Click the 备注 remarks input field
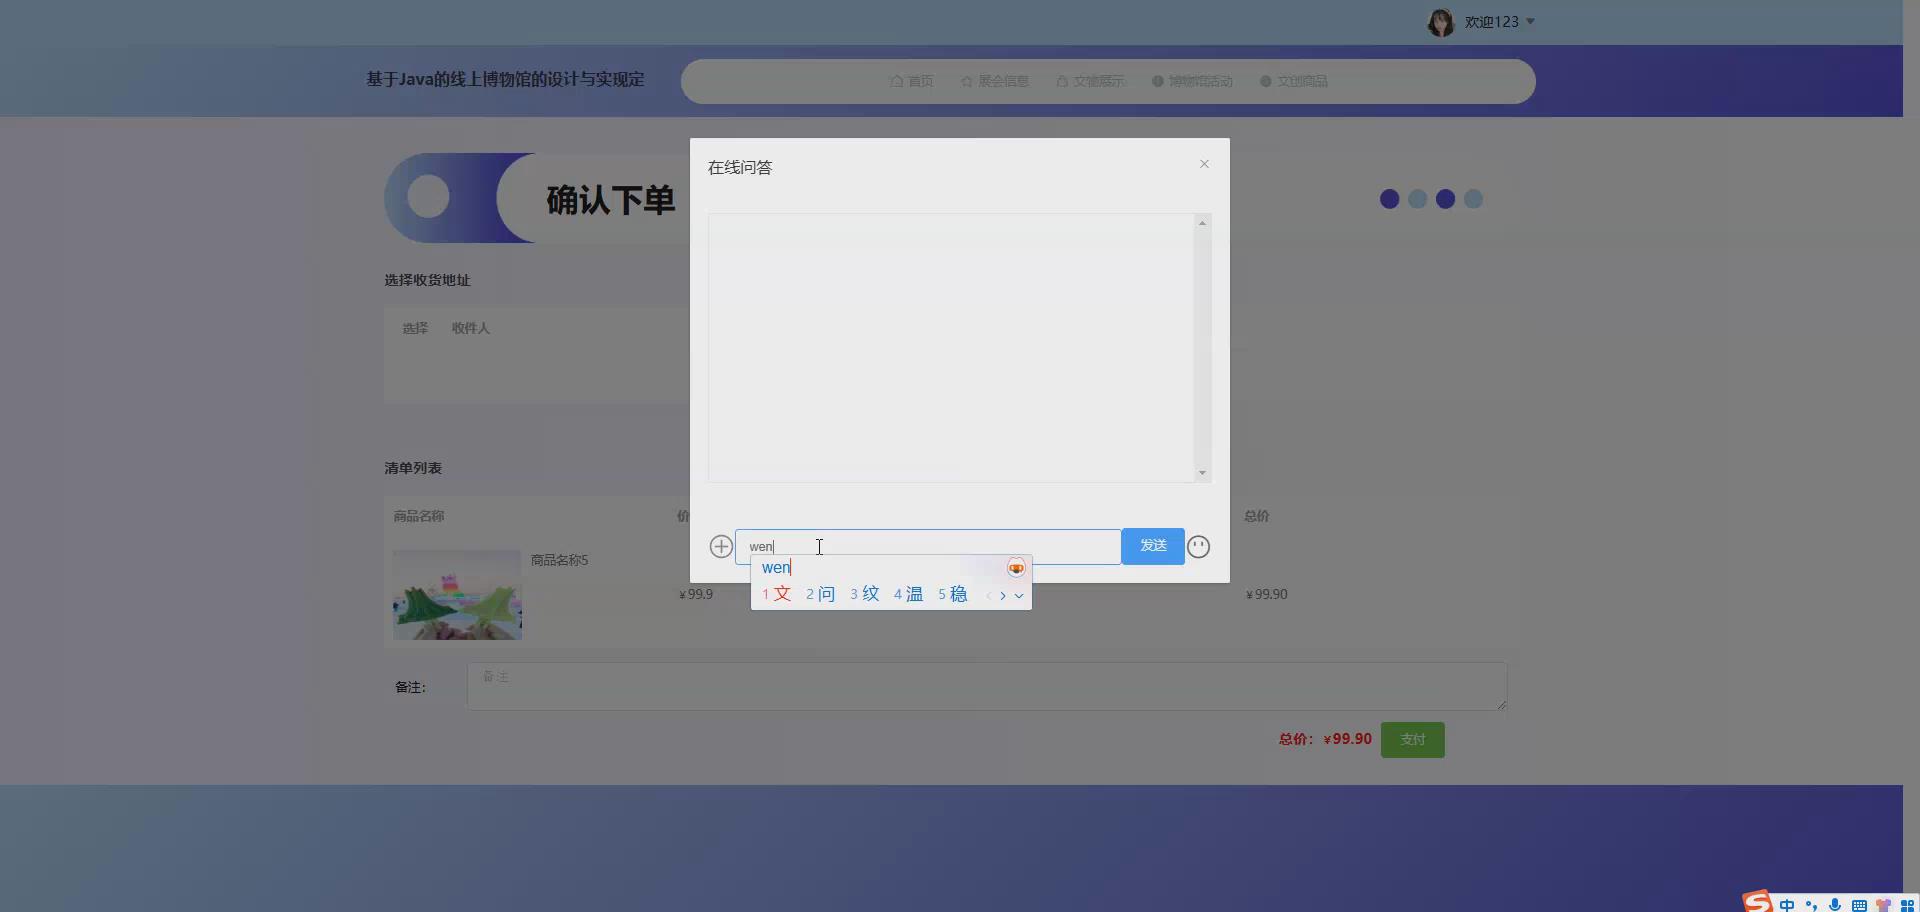Screen dimensions: 1920x912 click(x=986, y=686)
